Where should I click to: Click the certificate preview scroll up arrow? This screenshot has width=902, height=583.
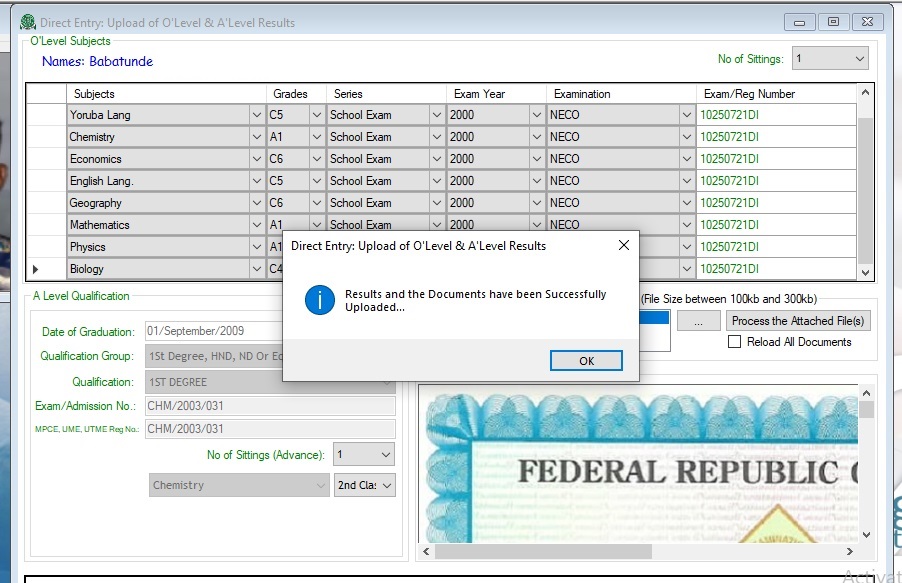click(866, 393)
